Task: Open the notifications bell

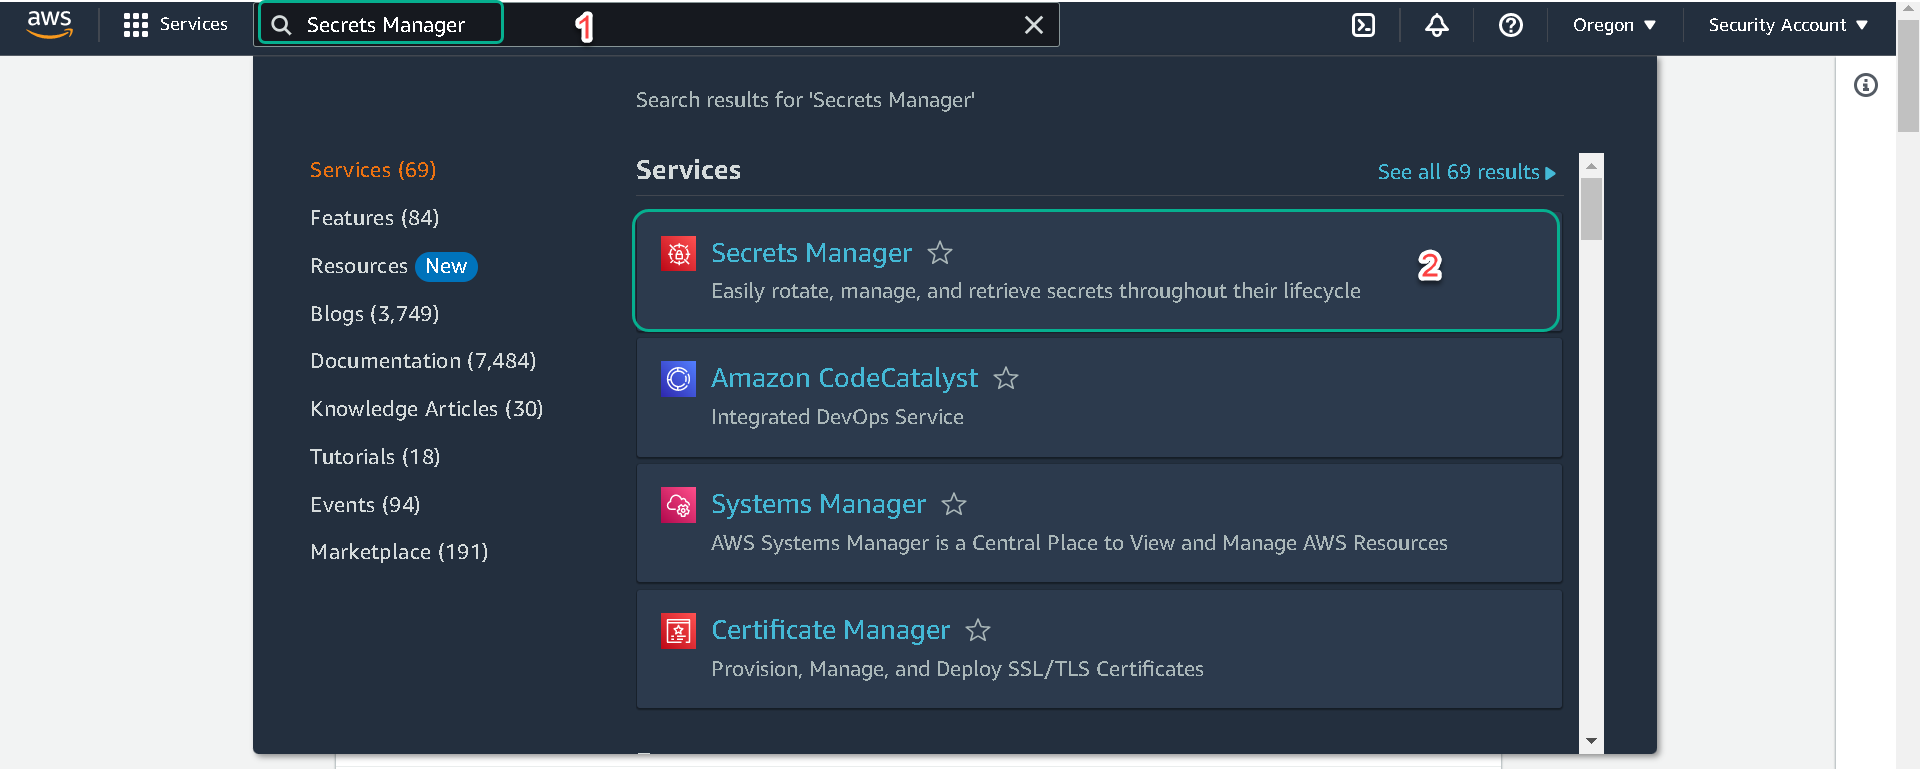Action: click(1437, 25)
